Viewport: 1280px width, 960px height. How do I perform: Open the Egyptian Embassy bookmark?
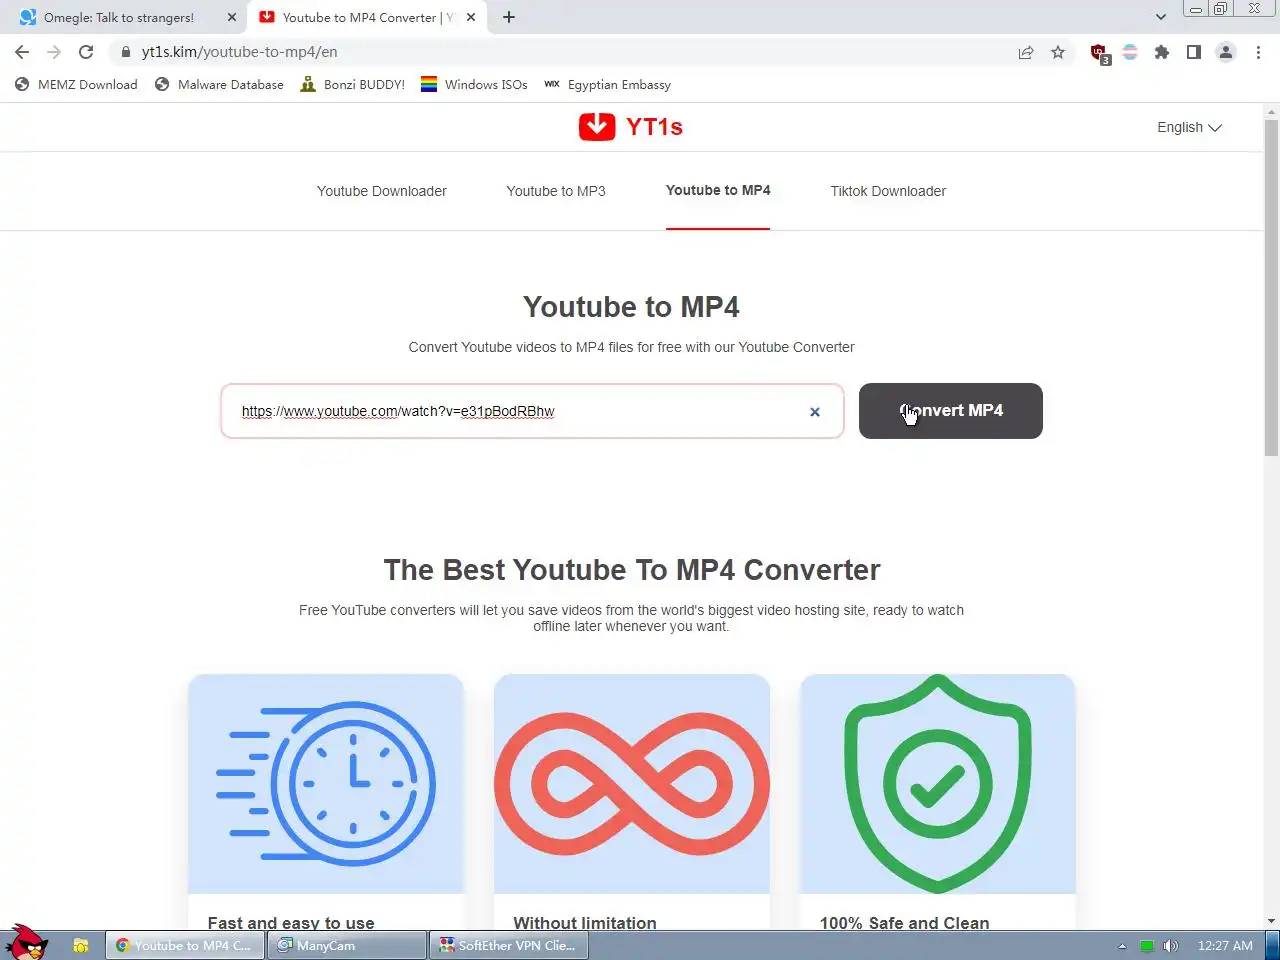[608, 85]
